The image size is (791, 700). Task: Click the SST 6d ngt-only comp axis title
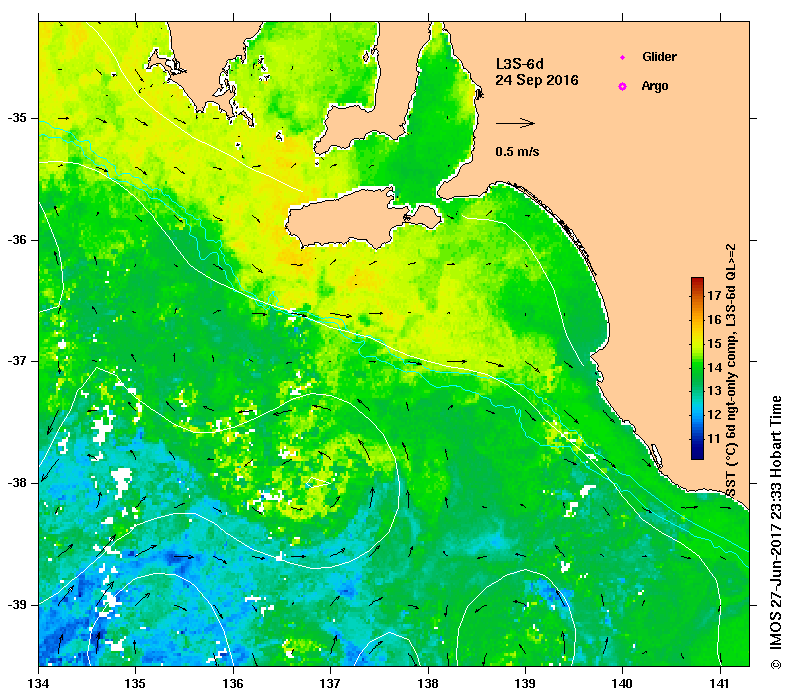click(731, 371)
